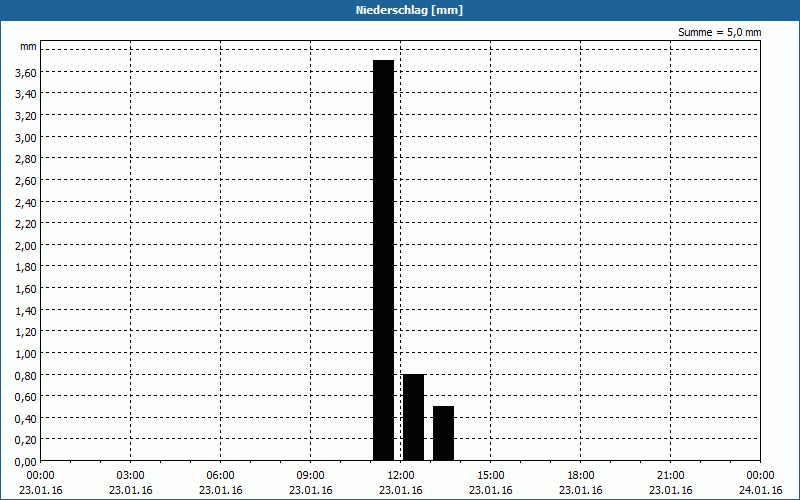Click the 21:00 time axis label

[670, 476]
